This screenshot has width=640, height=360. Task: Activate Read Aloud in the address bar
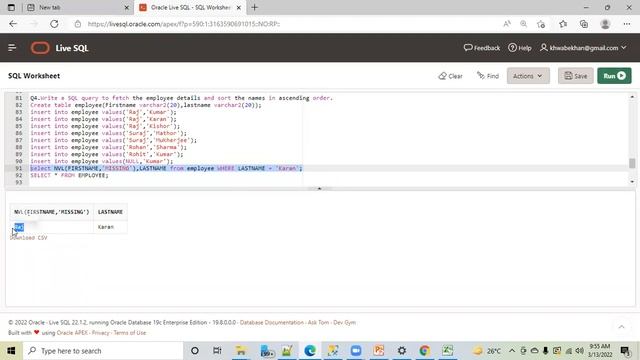click(507, 24)
